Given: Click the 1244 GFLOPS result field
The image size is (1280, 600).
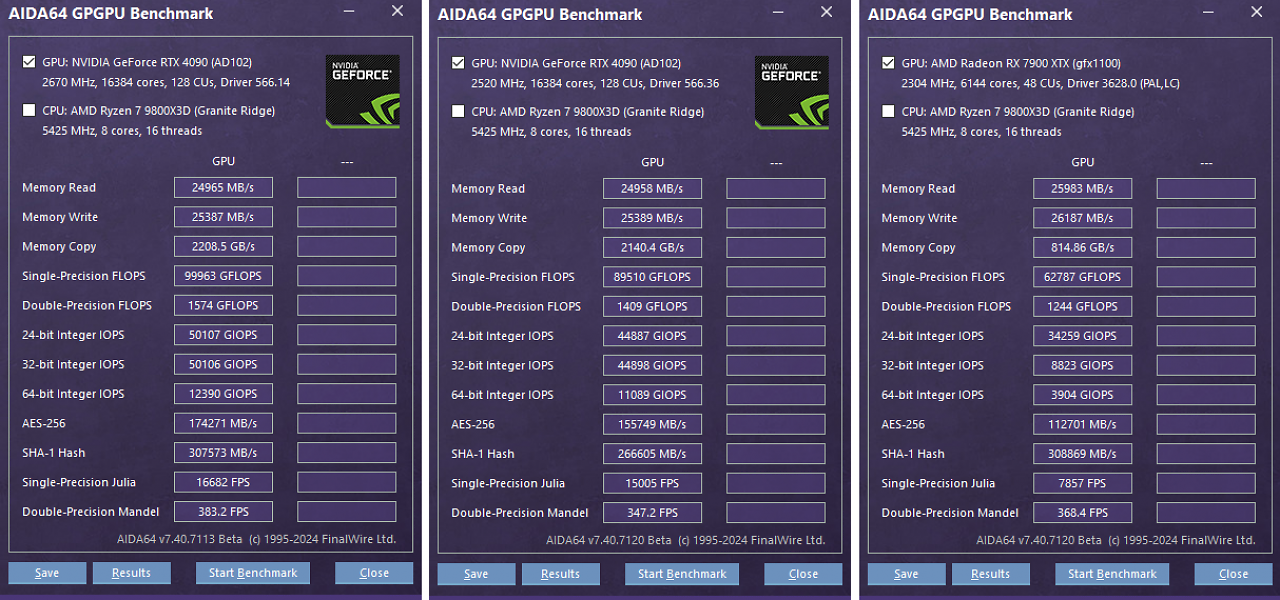Looking at the screenshot, I should click(1082, 306).
